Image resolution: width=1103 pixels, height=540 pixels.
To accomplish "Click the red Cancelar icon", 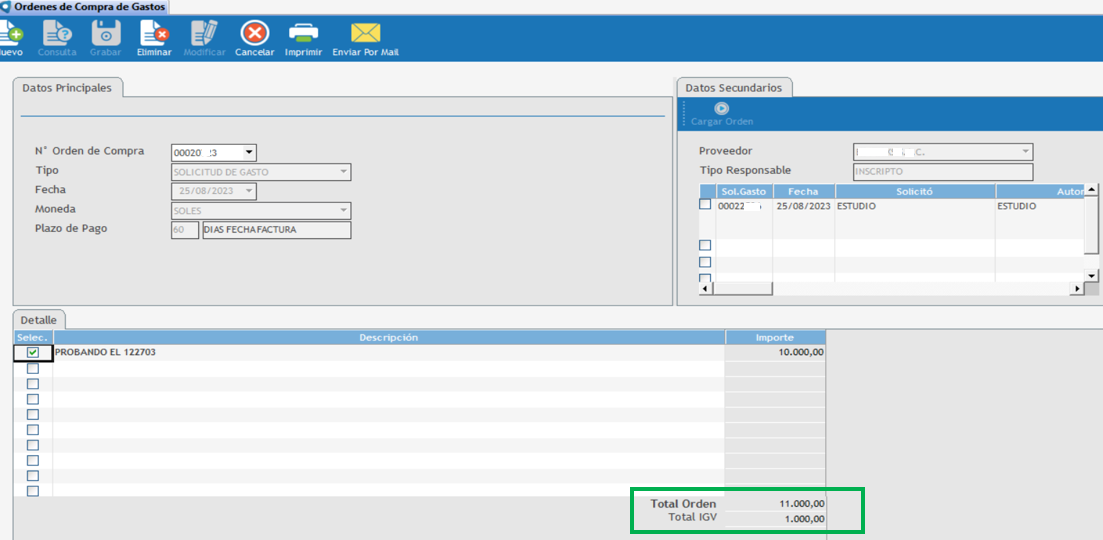I will (255, 33).
